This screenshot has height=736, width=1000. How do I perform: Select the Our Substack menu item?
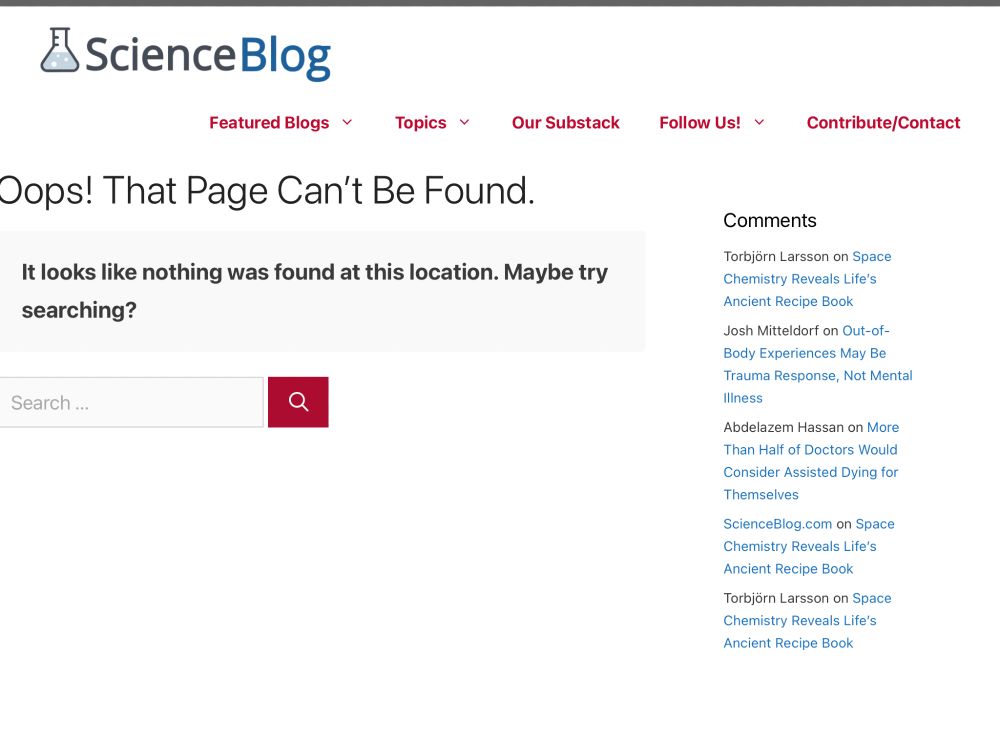[566, 122]
